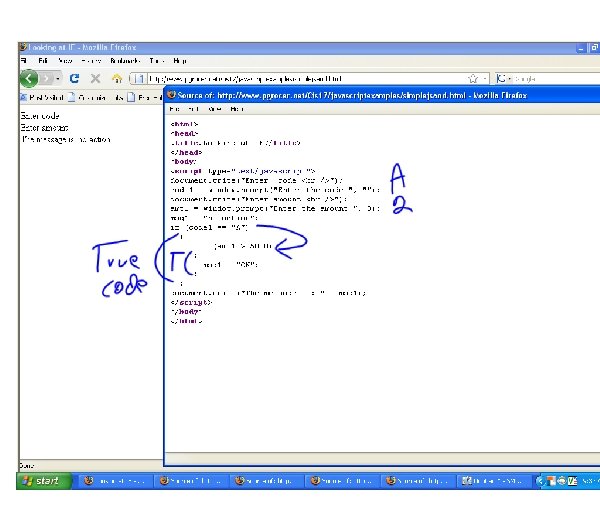600x512 pixels.
Task: Bookmark this page with the star icon
Action: click(x=473, y=79)
